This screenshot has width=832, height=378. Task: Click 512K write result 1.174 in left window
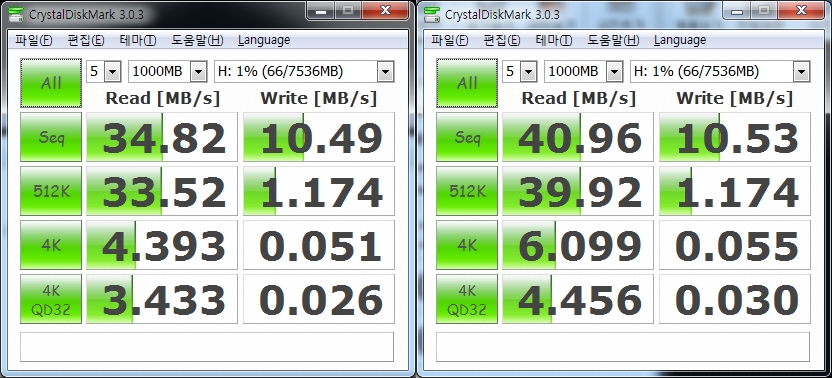[319, 191]
